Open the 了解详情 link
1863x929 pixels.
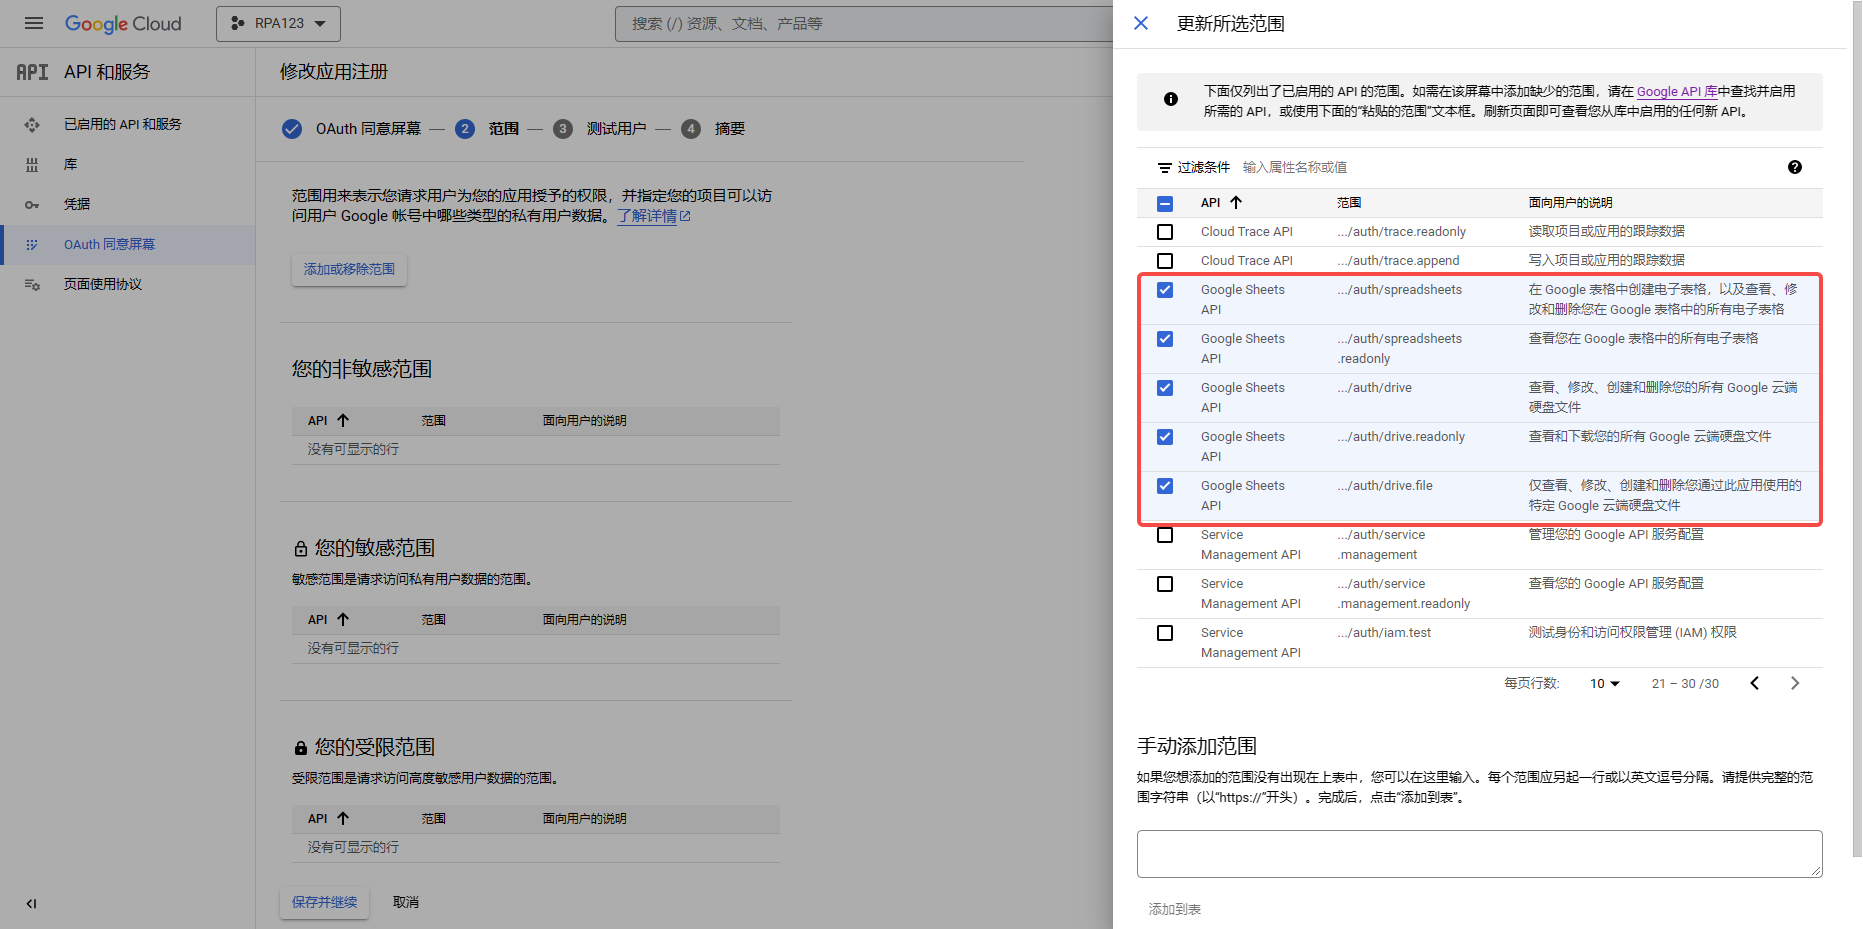tap(654, 216)
